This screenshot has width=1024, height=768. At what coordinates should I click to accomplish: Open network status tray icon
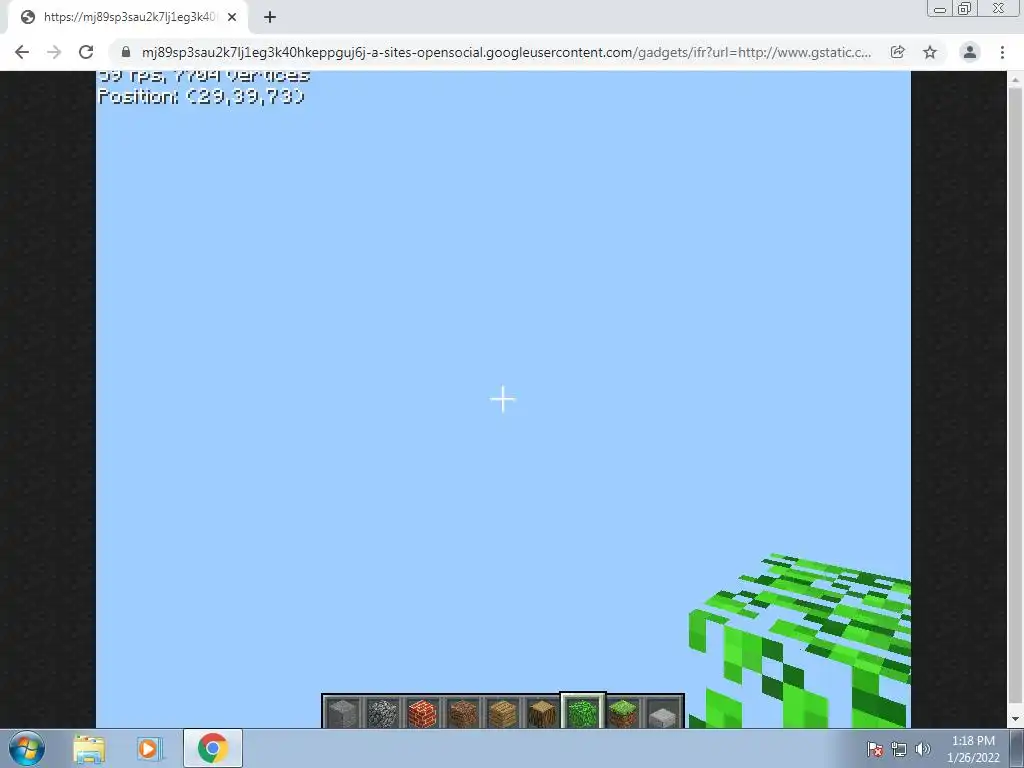[x=899, y=749]
